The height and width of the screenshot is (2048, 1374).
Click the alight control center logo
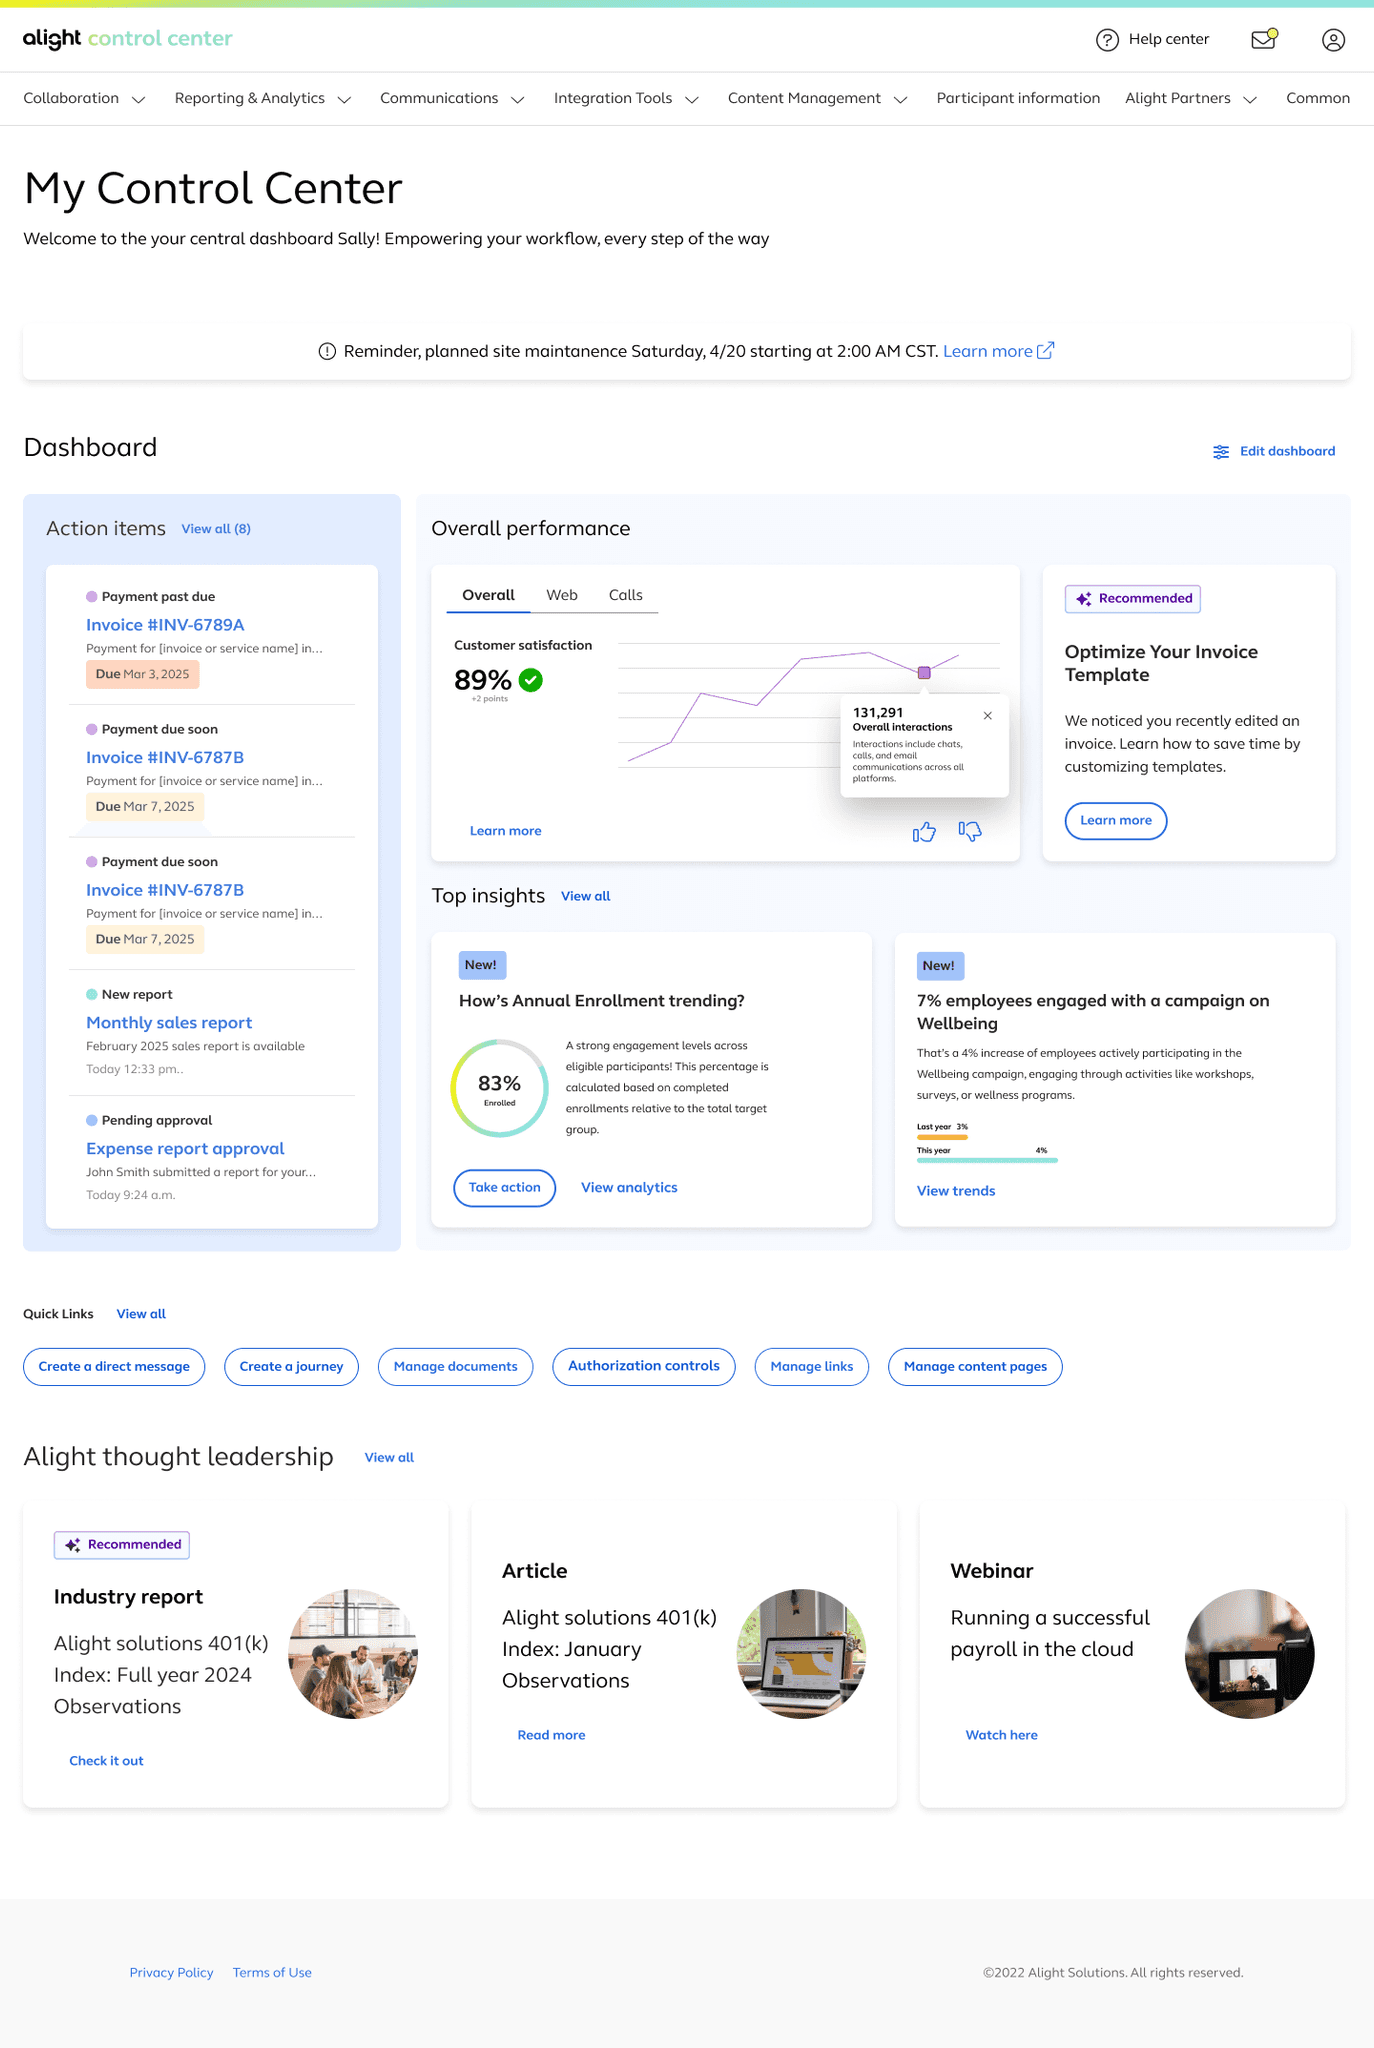pos(128,39)
